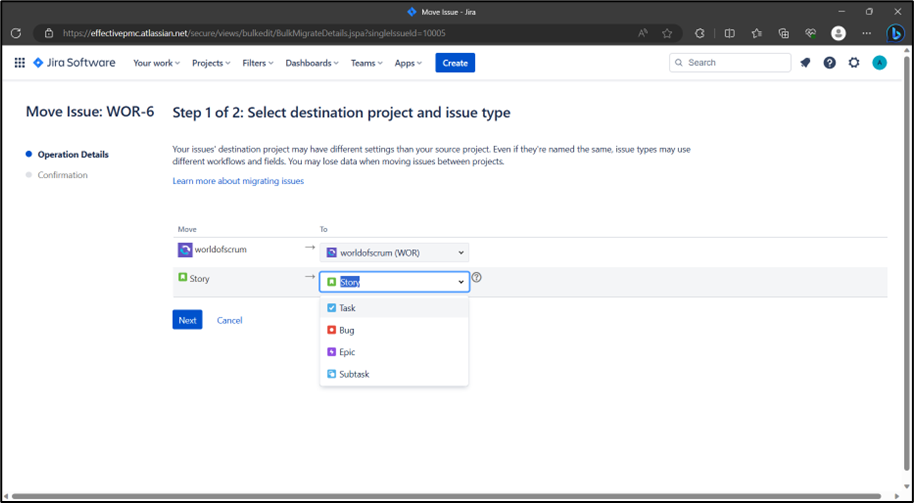Click the Cancel link

coord(230,320)
